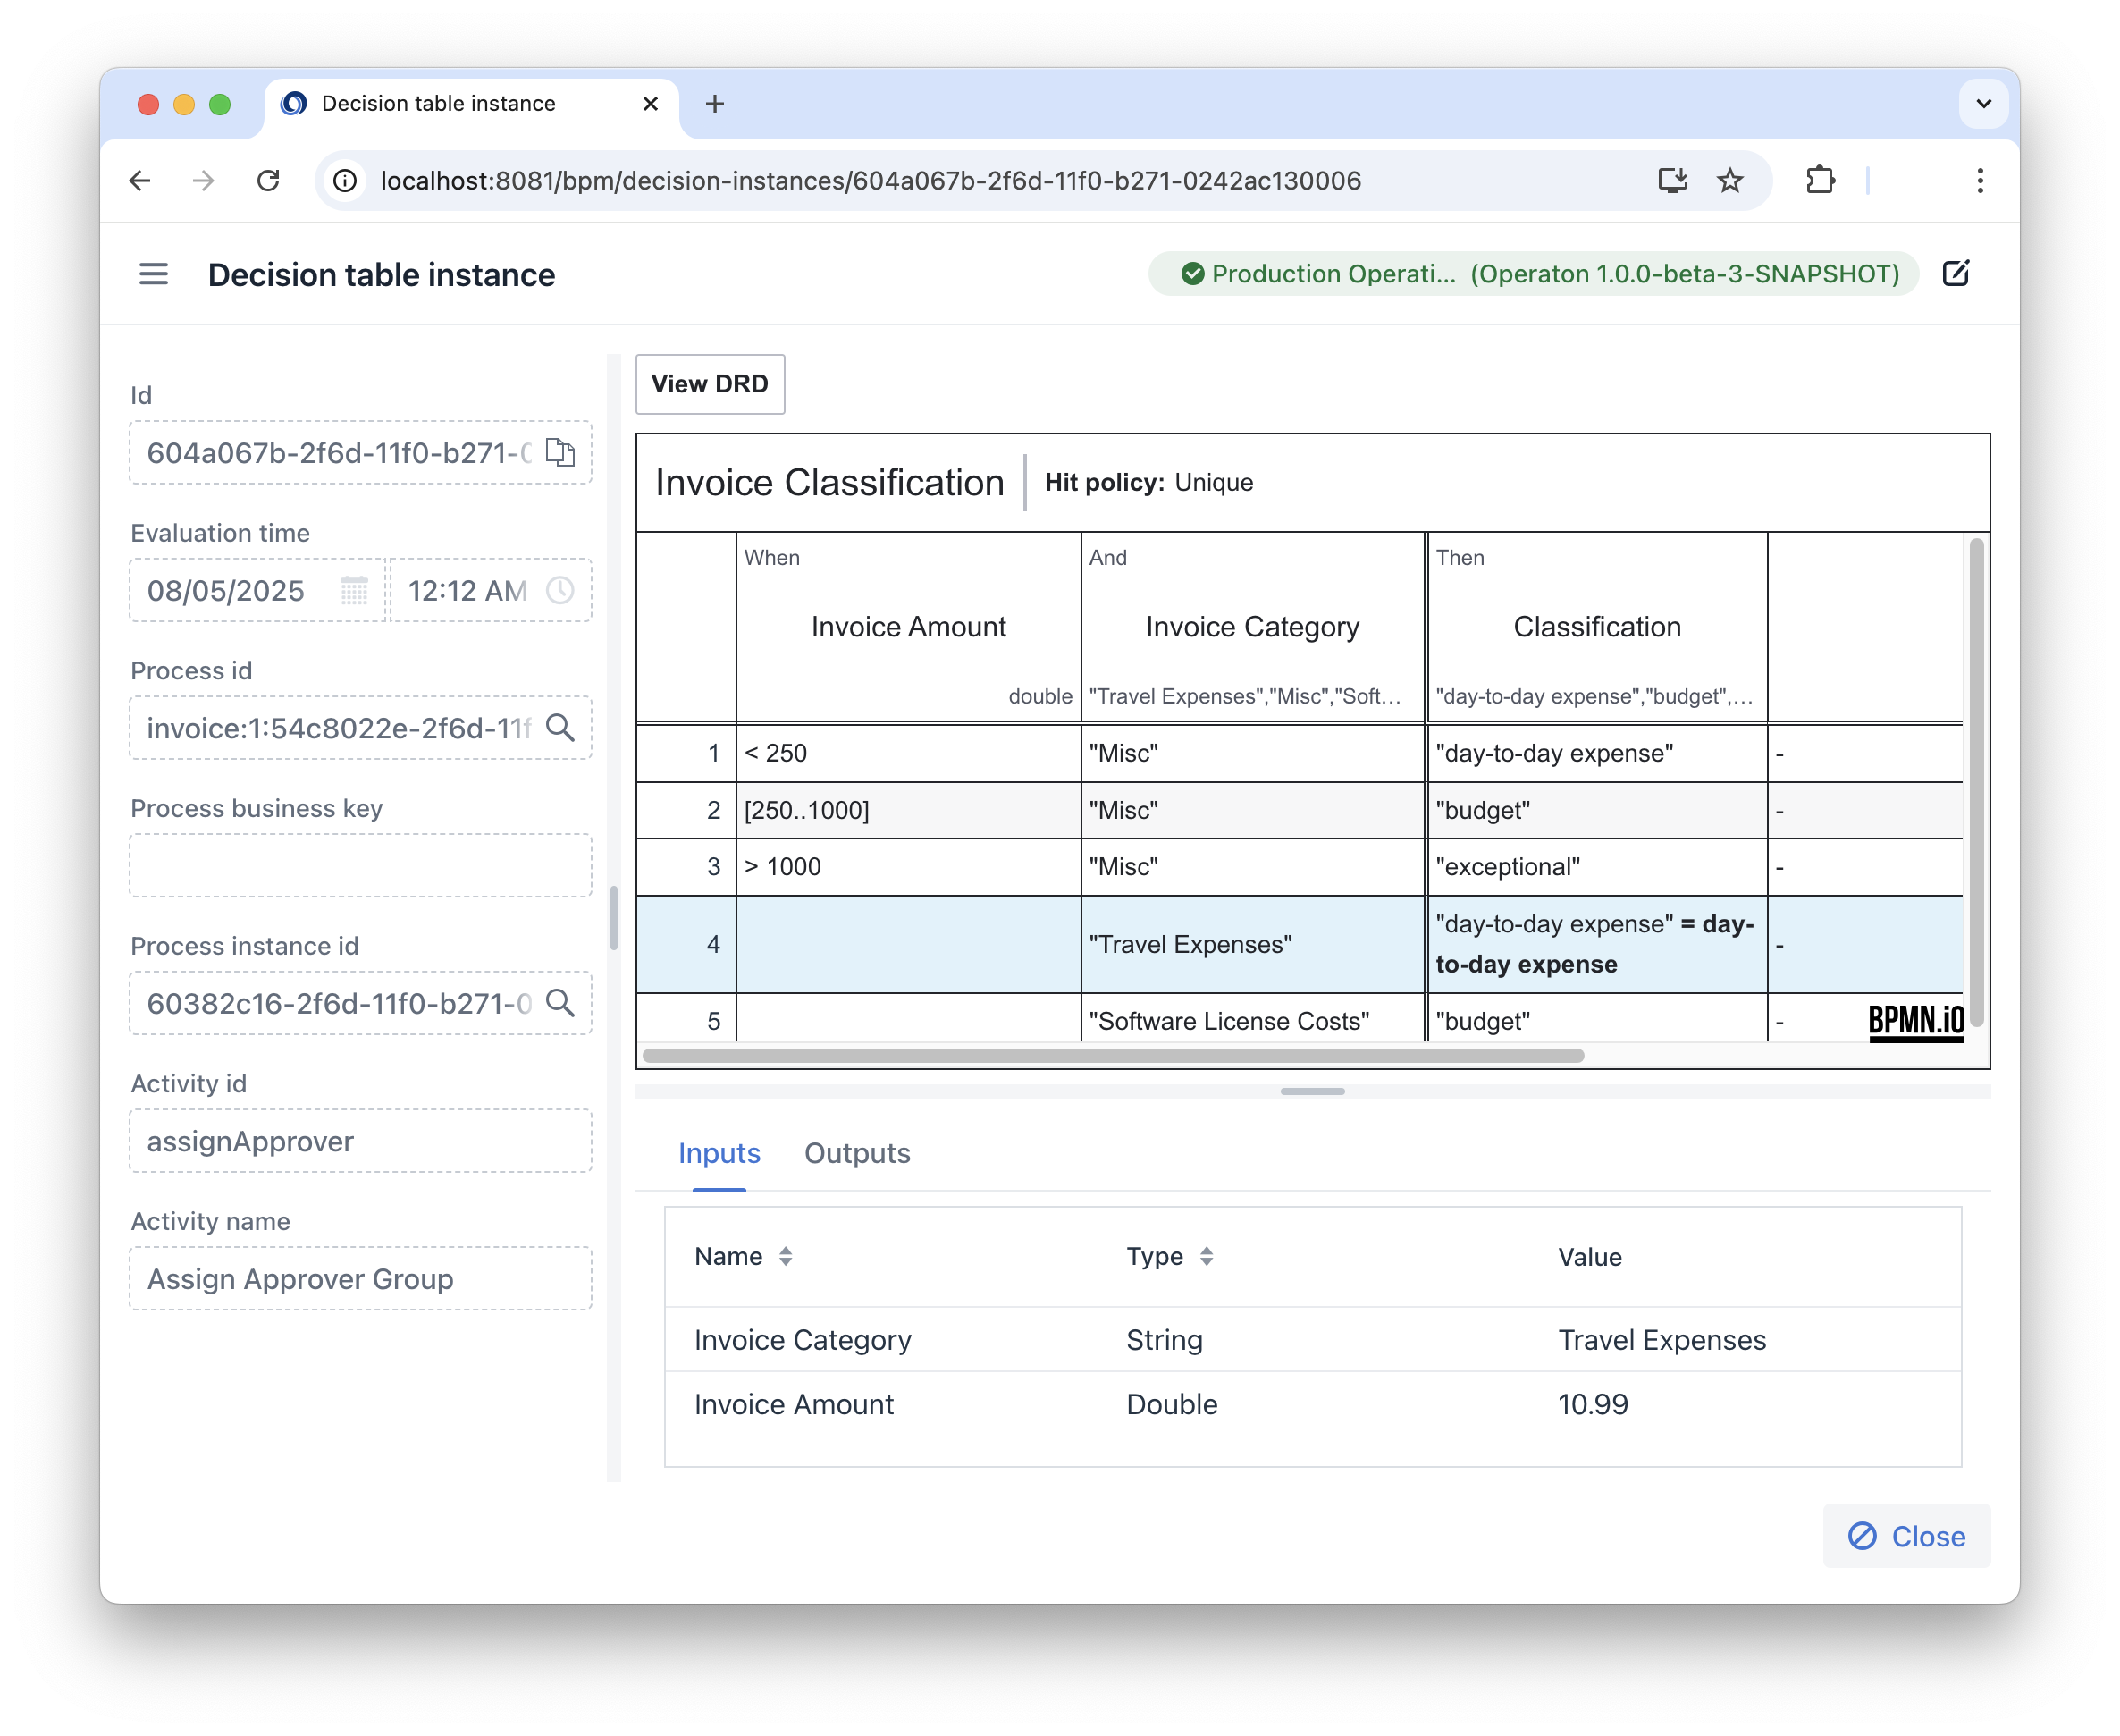Expand the tab search dropdown arrow
Viewport: 2120px width, 1736px height.
[x=1984, y=104]
